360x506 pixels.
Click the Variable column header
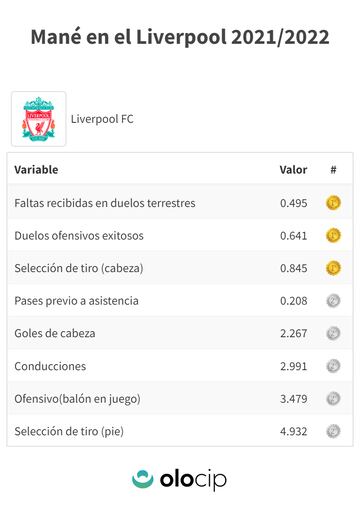[x=36, y=170]
